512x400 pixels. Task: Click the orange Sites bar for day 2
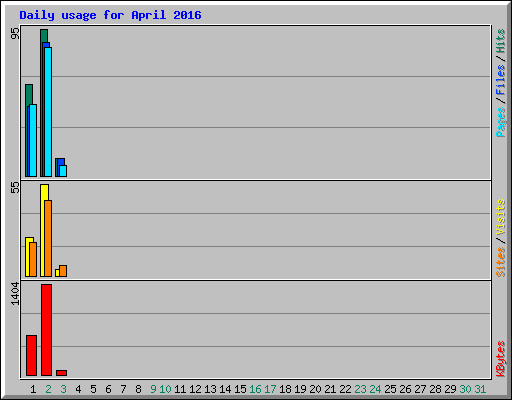tap(48, 238)
